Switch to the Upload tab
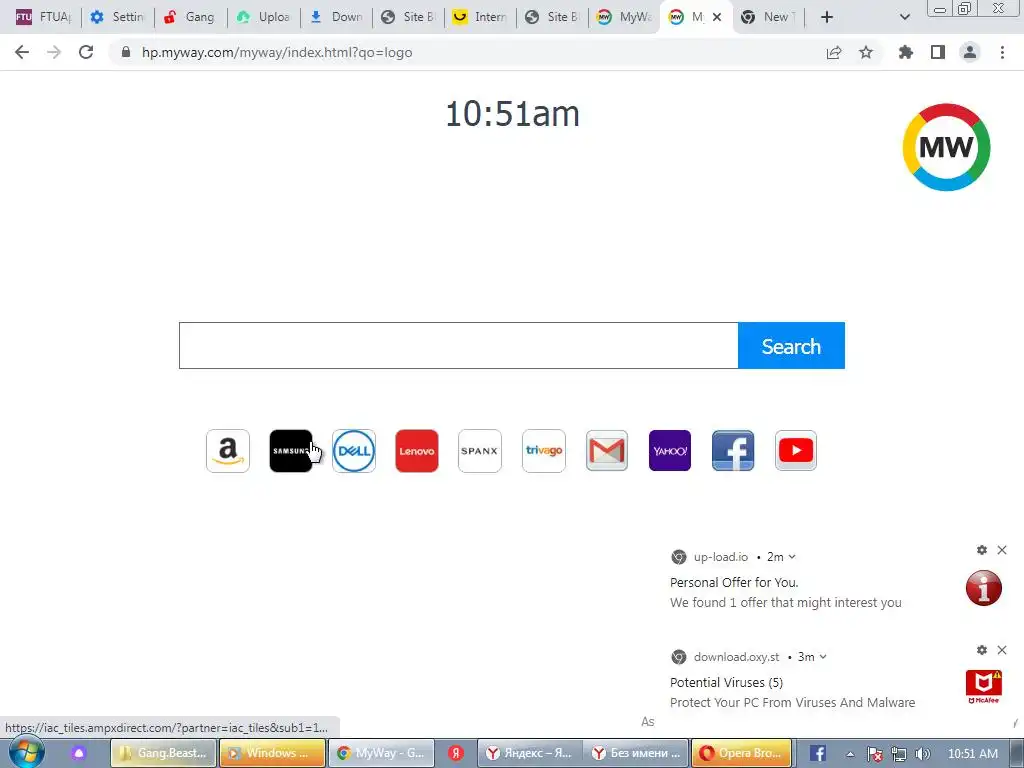The height and width of the screenshot is (768, 1024). tap(263, 17)
